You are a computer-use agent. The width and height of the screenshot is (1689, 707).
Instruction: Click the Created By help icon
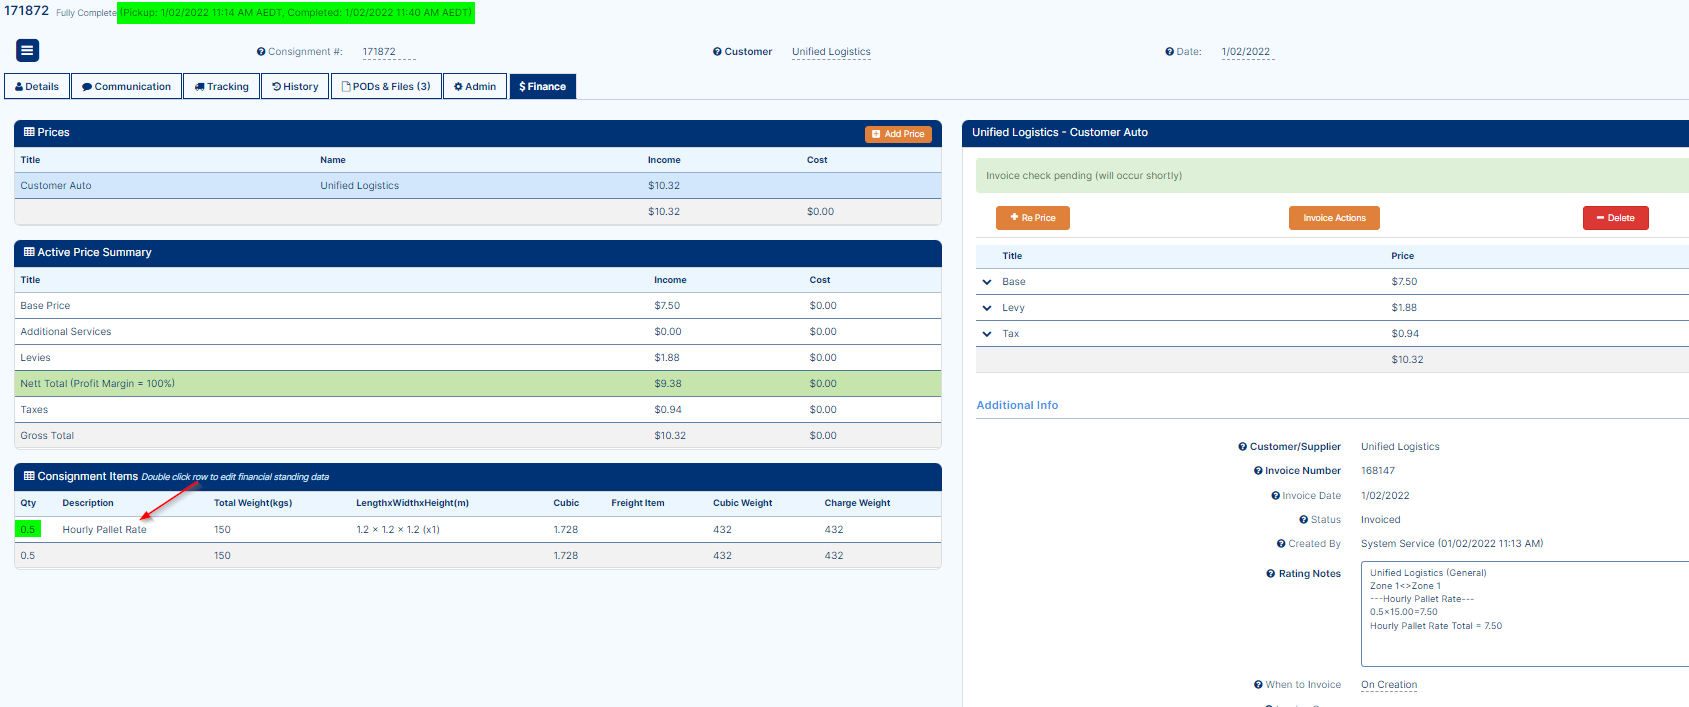click(x=1281, y=544)
